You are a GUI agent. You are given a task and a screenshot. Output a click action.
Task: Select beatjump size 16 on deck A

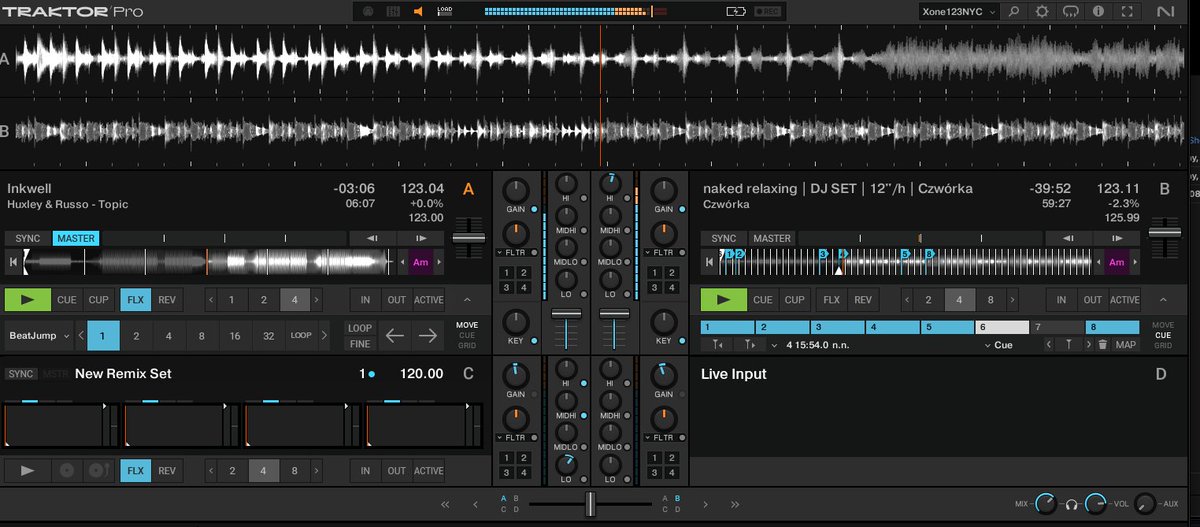[x=235, y=335]
